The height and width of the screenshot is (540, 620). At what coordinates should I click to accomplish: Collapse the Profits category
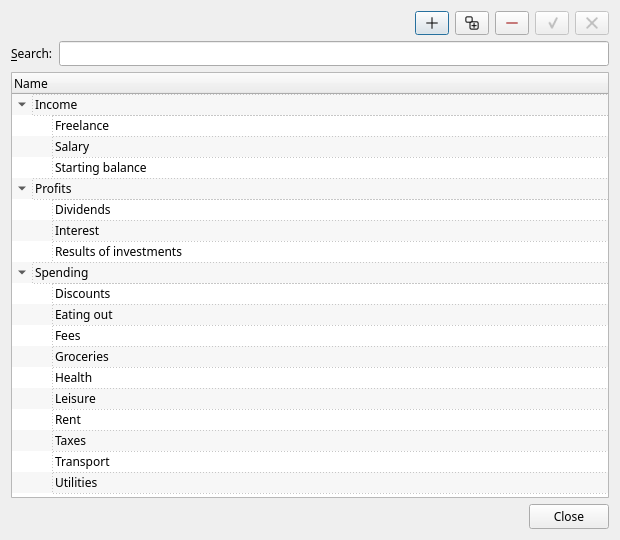click(x=22, y=189)
